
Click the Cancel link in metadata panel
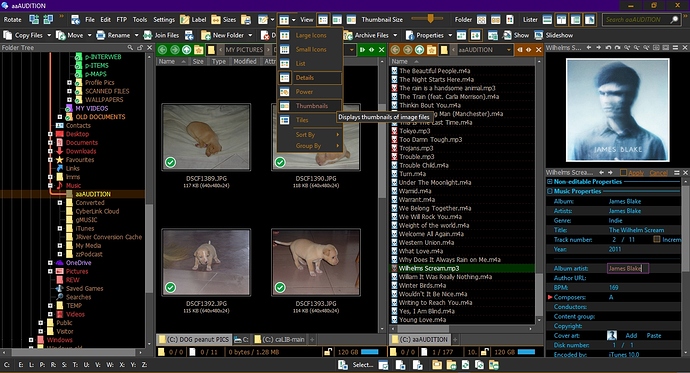click(x=658, y=172)
